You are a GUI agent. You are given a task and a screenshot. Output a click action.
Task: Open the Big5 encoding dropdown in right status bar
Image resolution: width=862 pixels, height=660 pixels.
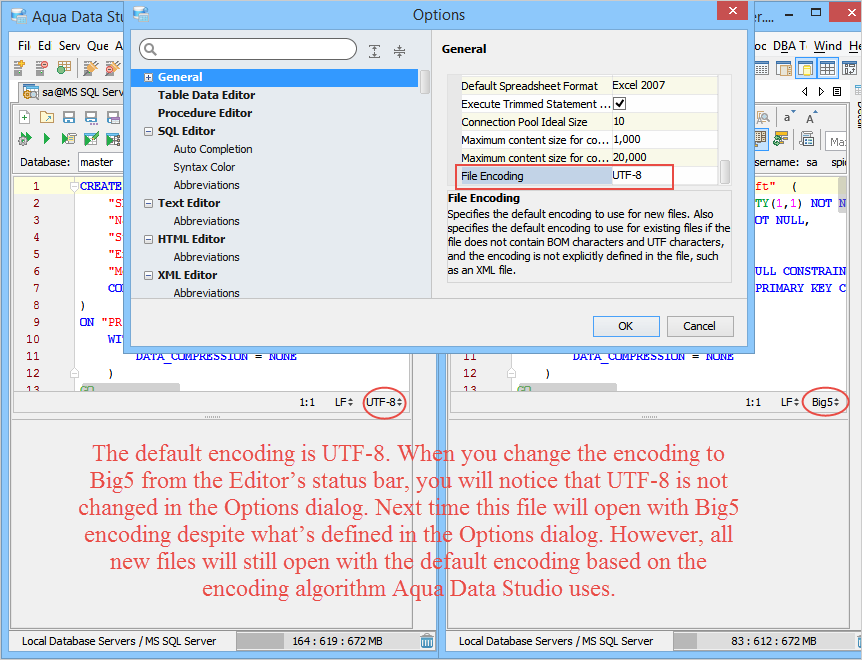coord(825,402)
